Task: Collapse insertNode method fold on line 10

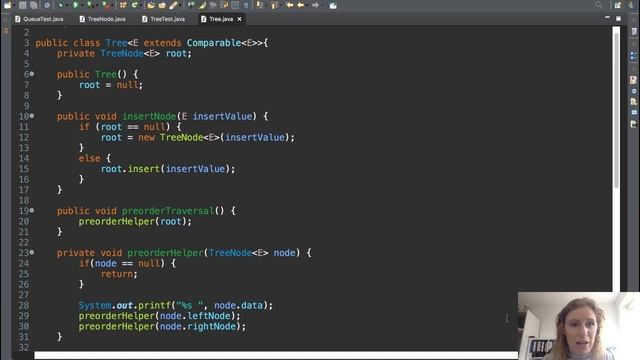Action: point(32,116)
